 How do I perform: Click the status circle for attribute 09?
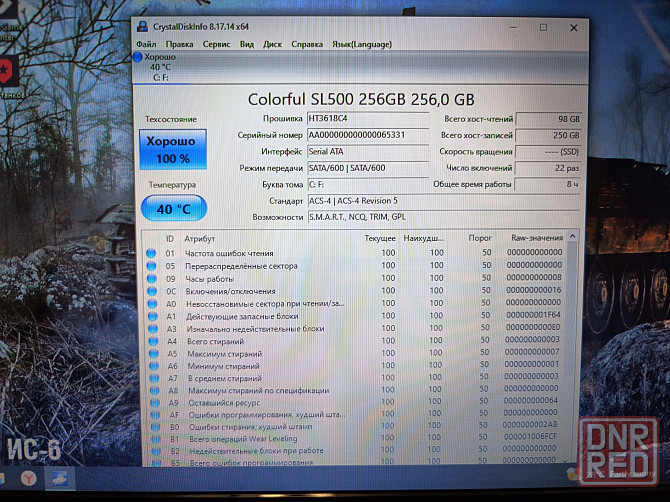[152, 279]
